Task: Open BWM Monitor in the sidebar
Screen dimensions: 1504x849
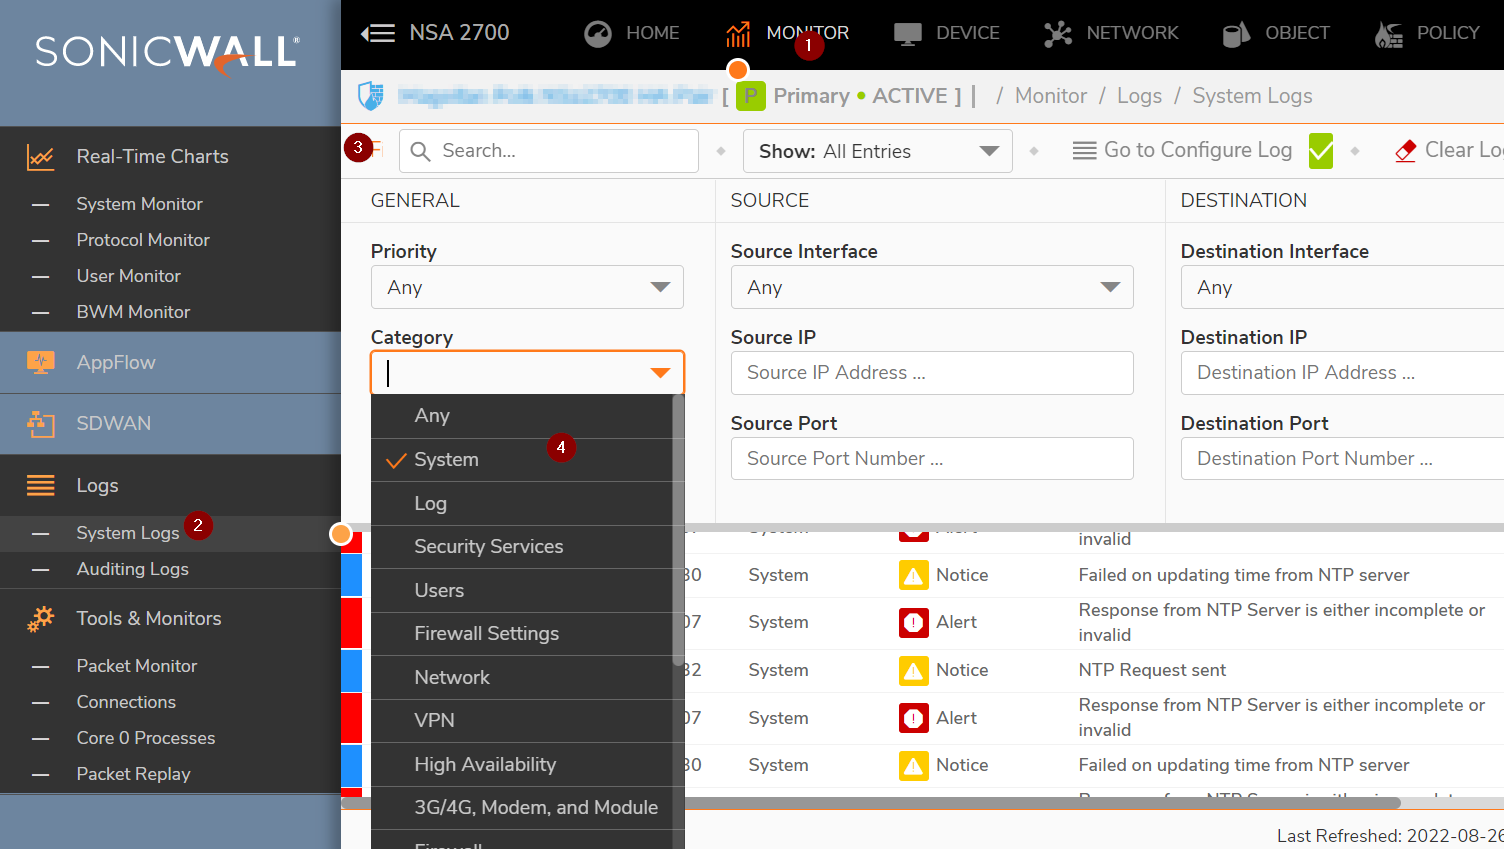Action: [133, 312]
